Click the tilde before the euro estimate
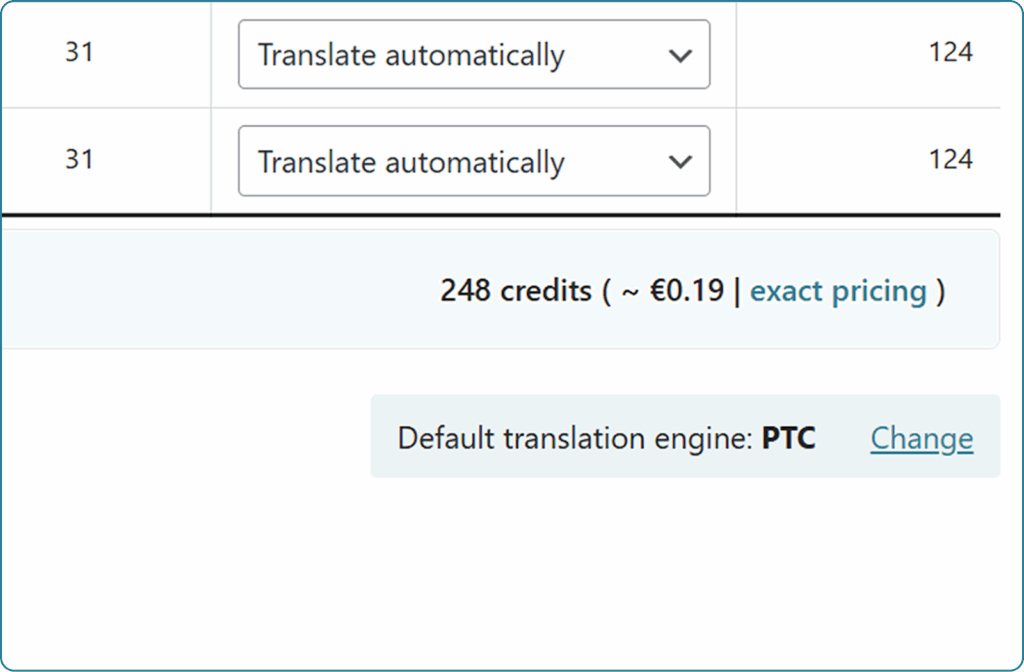Image resolution: width=1024 pixels, height=672 pixels. pos(631,291)
